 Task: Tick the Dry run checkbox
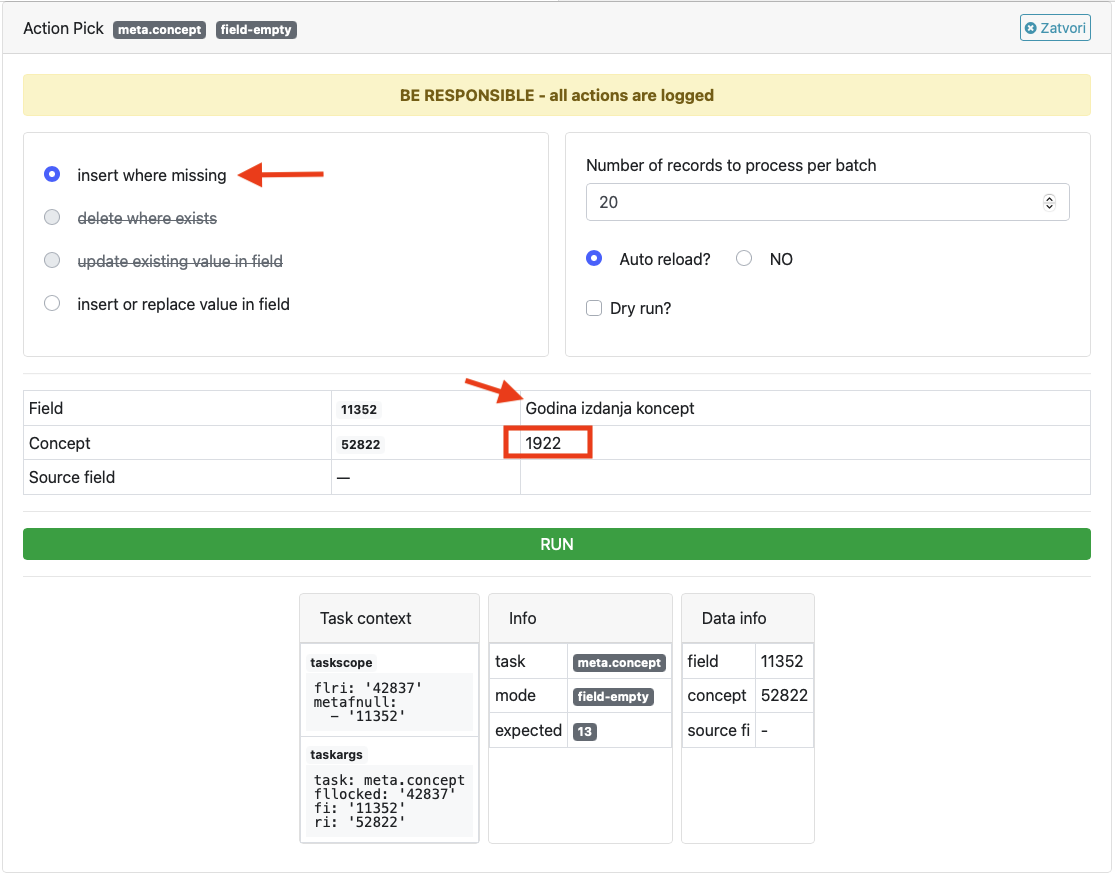point(594,308)
